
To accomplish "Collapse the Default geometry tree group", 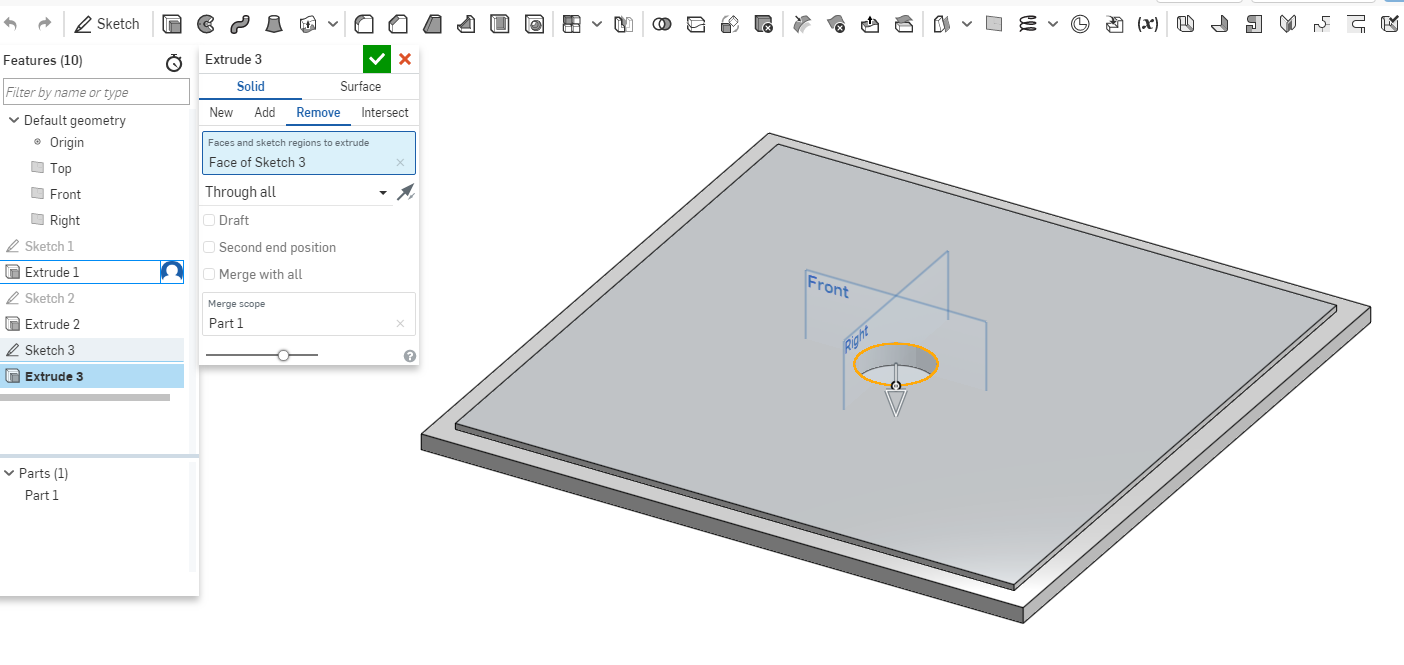I will (14, 120).
